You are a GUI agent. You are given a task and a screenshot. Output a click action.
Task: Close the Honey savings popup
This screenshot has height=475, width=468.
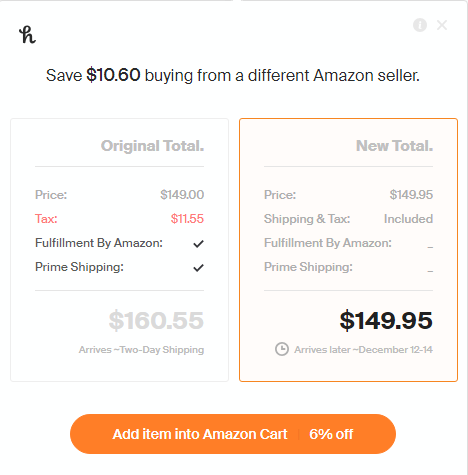click(x=442, y=25)
